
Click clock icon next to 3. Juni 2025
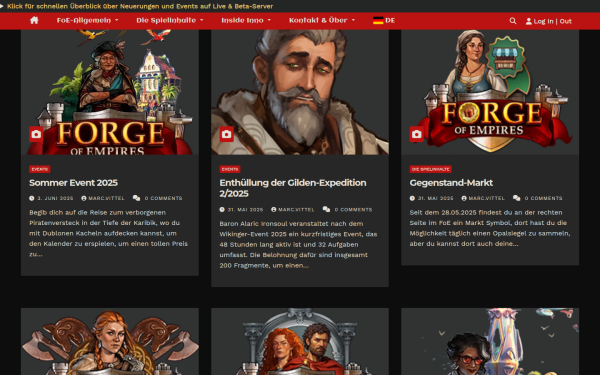pyautogui.click(x=32, y=198)
